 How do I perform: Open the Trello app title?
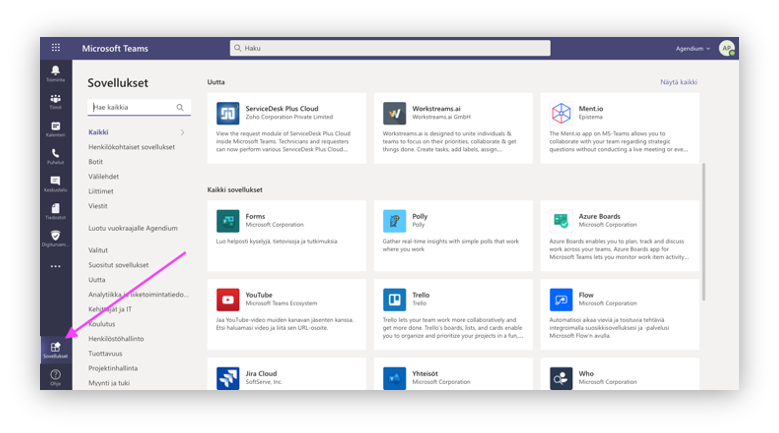click(421, 294)
